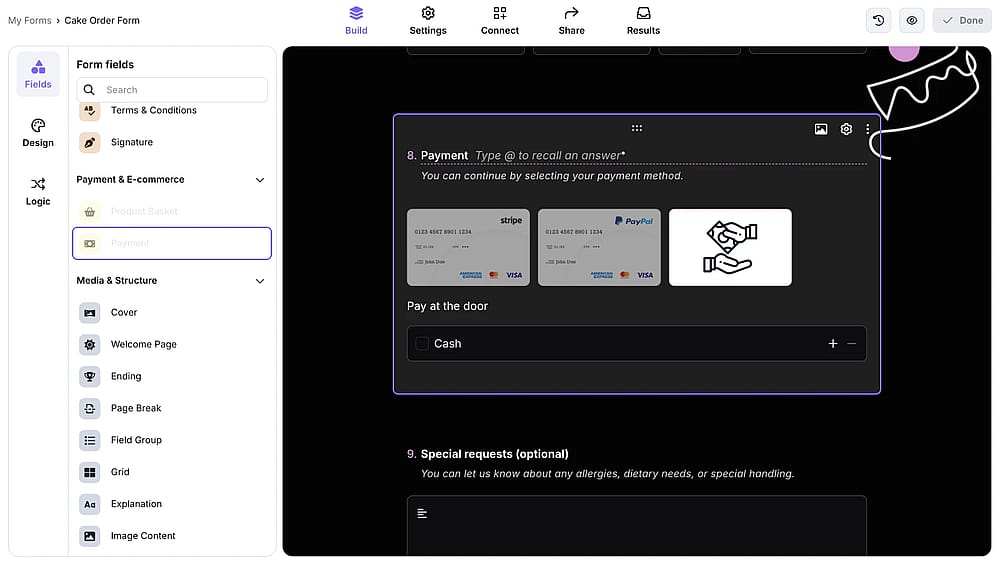Viewport: 1000px width, 564px height.
Task: Click Cake Order Form breadcrumb title
Action: (x=102, y=20)
